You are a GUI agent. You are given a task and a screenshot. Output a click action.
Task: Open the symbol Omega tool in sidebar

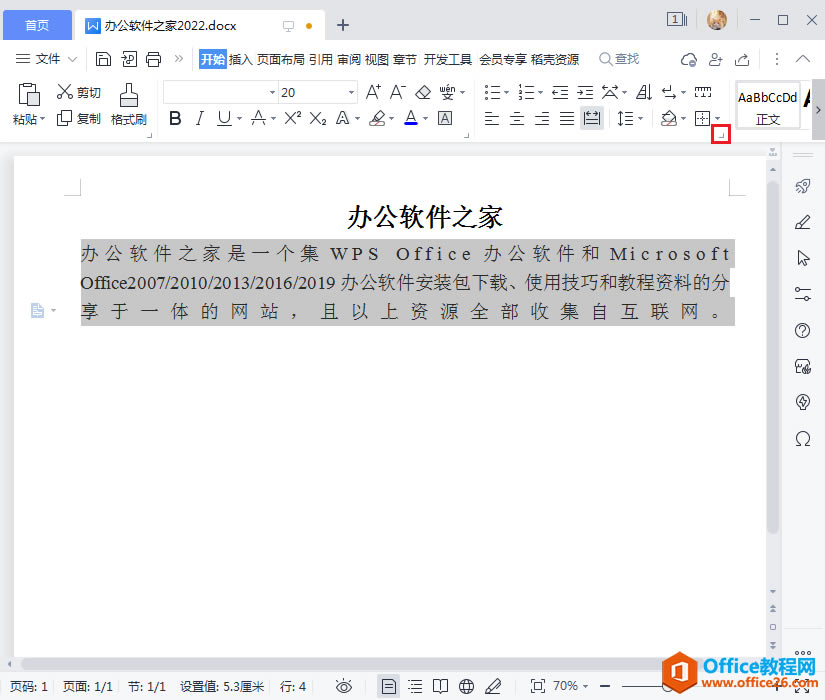(802, 439)
